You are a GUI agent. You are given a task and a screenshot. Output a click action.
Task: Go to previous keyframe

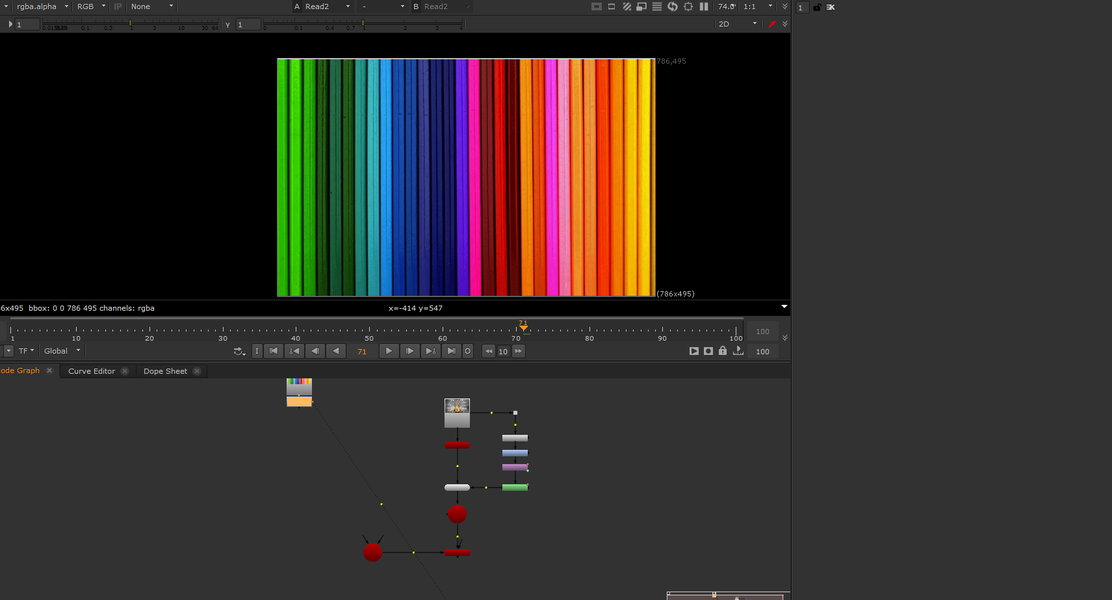(x=294, y=351)
